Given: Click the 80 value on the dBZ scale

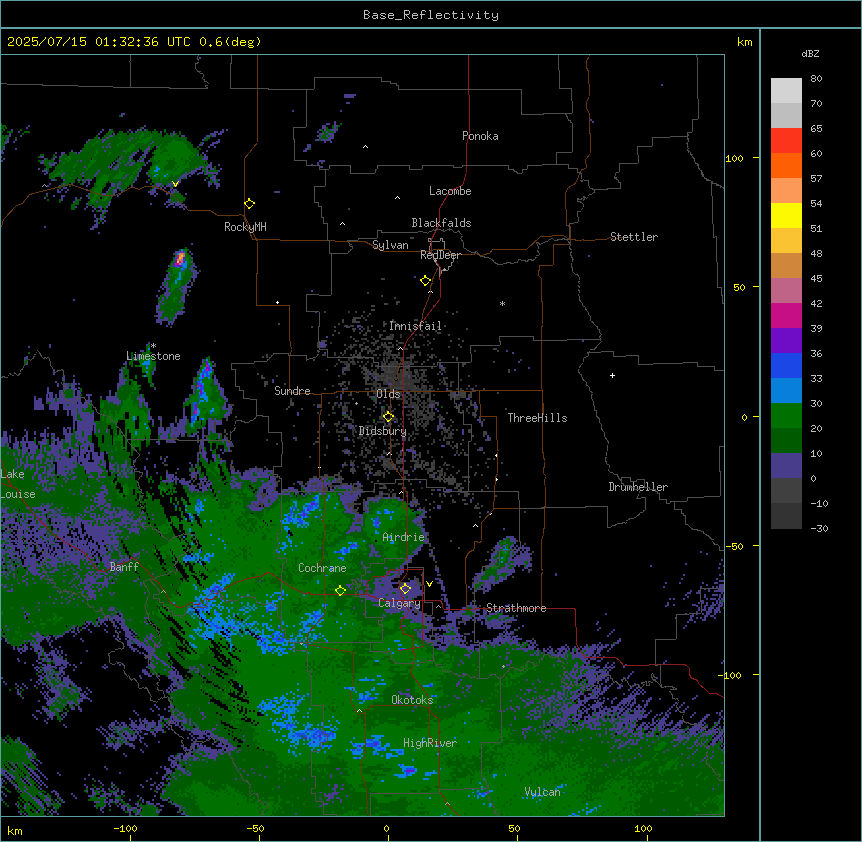Looking at the screenshot, I should (816, 78).
